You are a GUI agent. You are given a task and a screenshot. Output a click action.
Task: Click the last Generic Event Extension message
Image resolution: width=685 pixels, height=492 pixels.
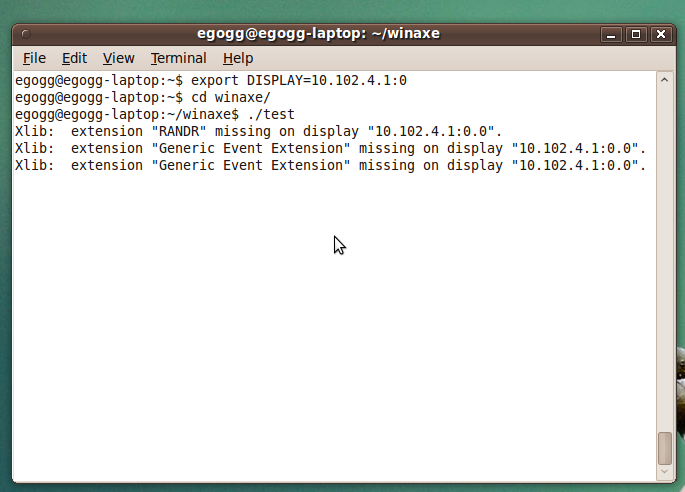[x=330, y=166]
